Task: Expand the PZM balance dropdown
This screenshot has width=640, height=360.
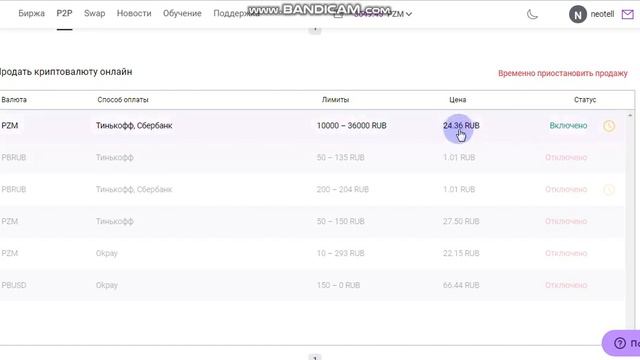Action: pos(409,14)
